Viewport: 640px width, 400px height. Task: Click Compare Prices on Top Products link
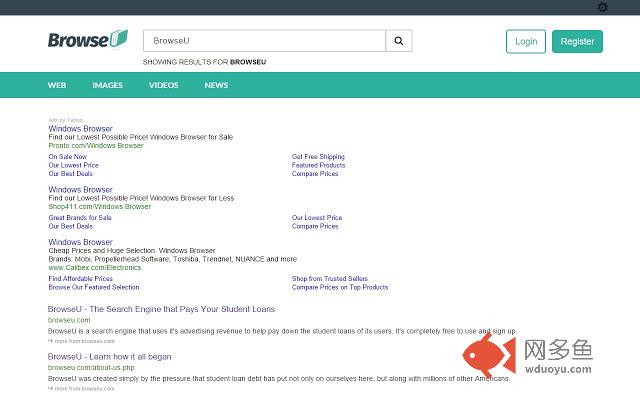(340, 287)
